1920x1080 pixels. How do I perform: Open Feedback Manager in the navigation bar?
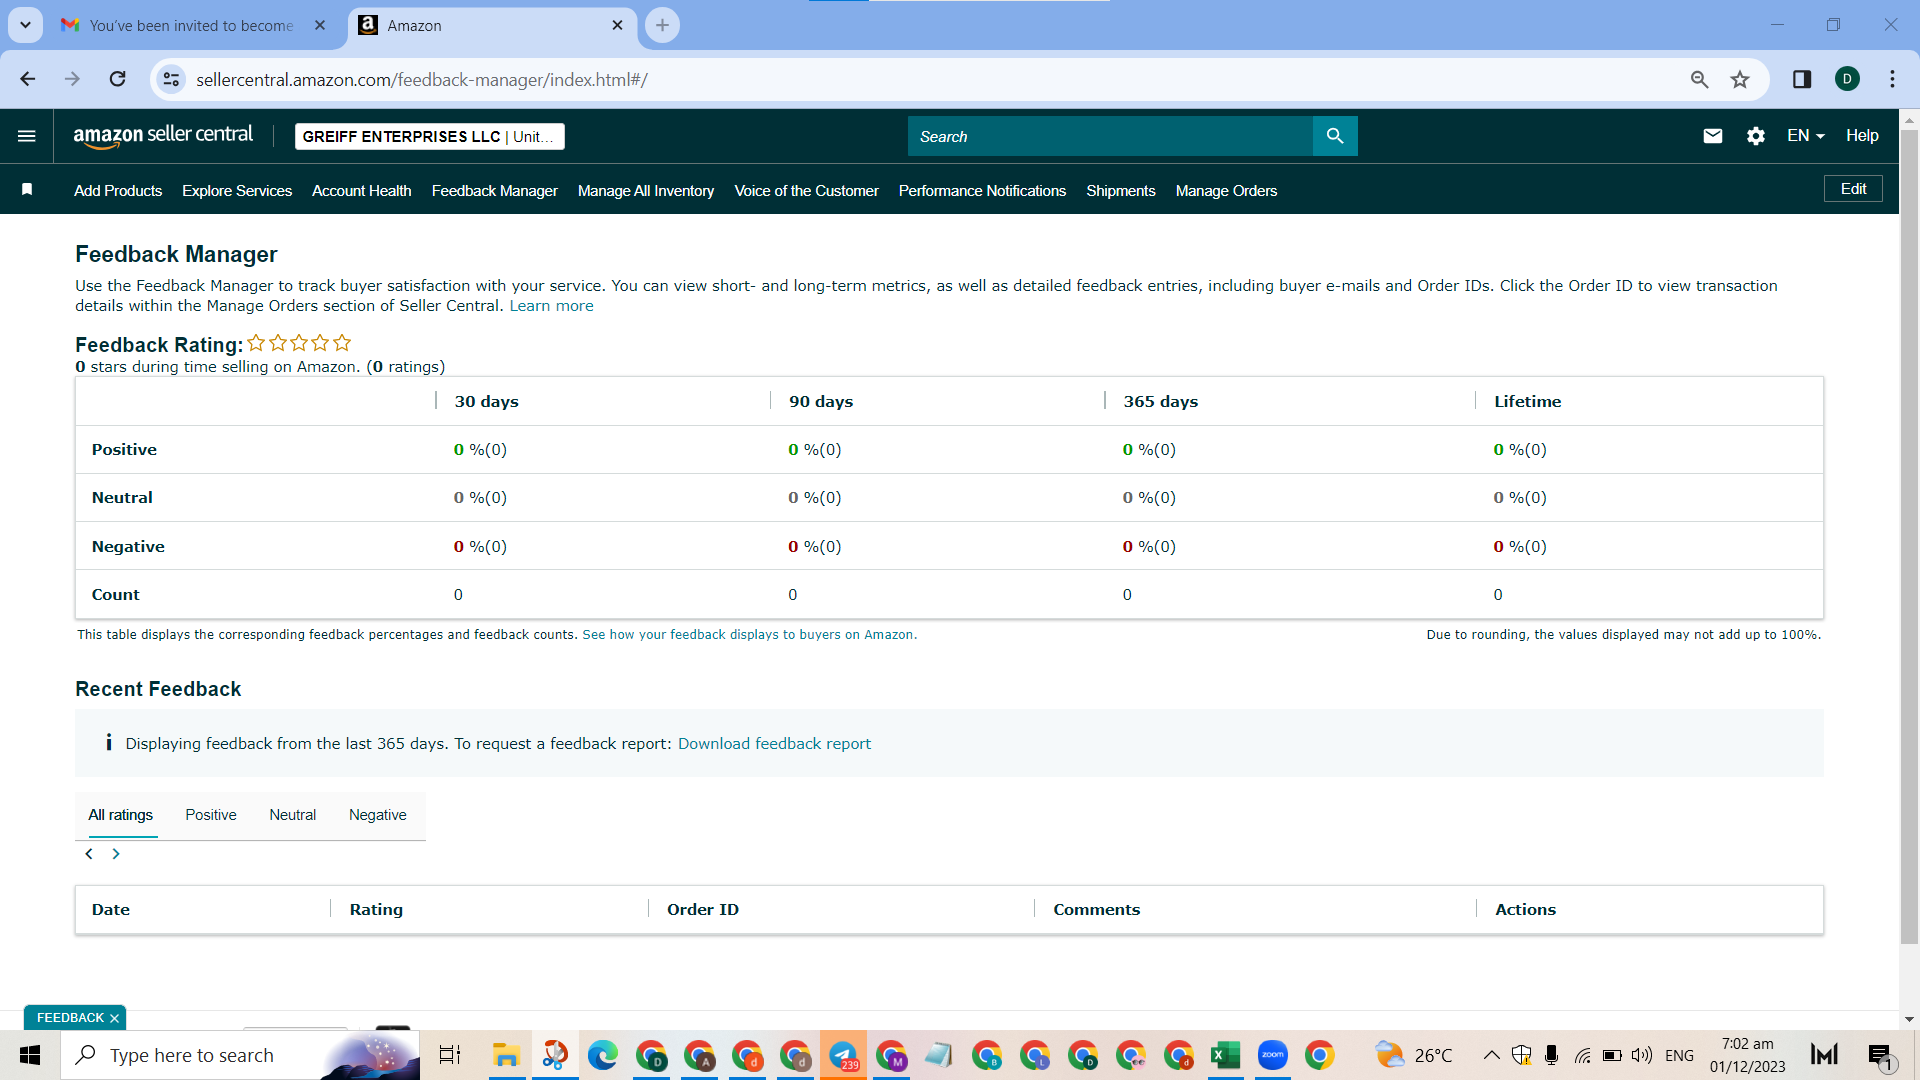pos(495,191)
